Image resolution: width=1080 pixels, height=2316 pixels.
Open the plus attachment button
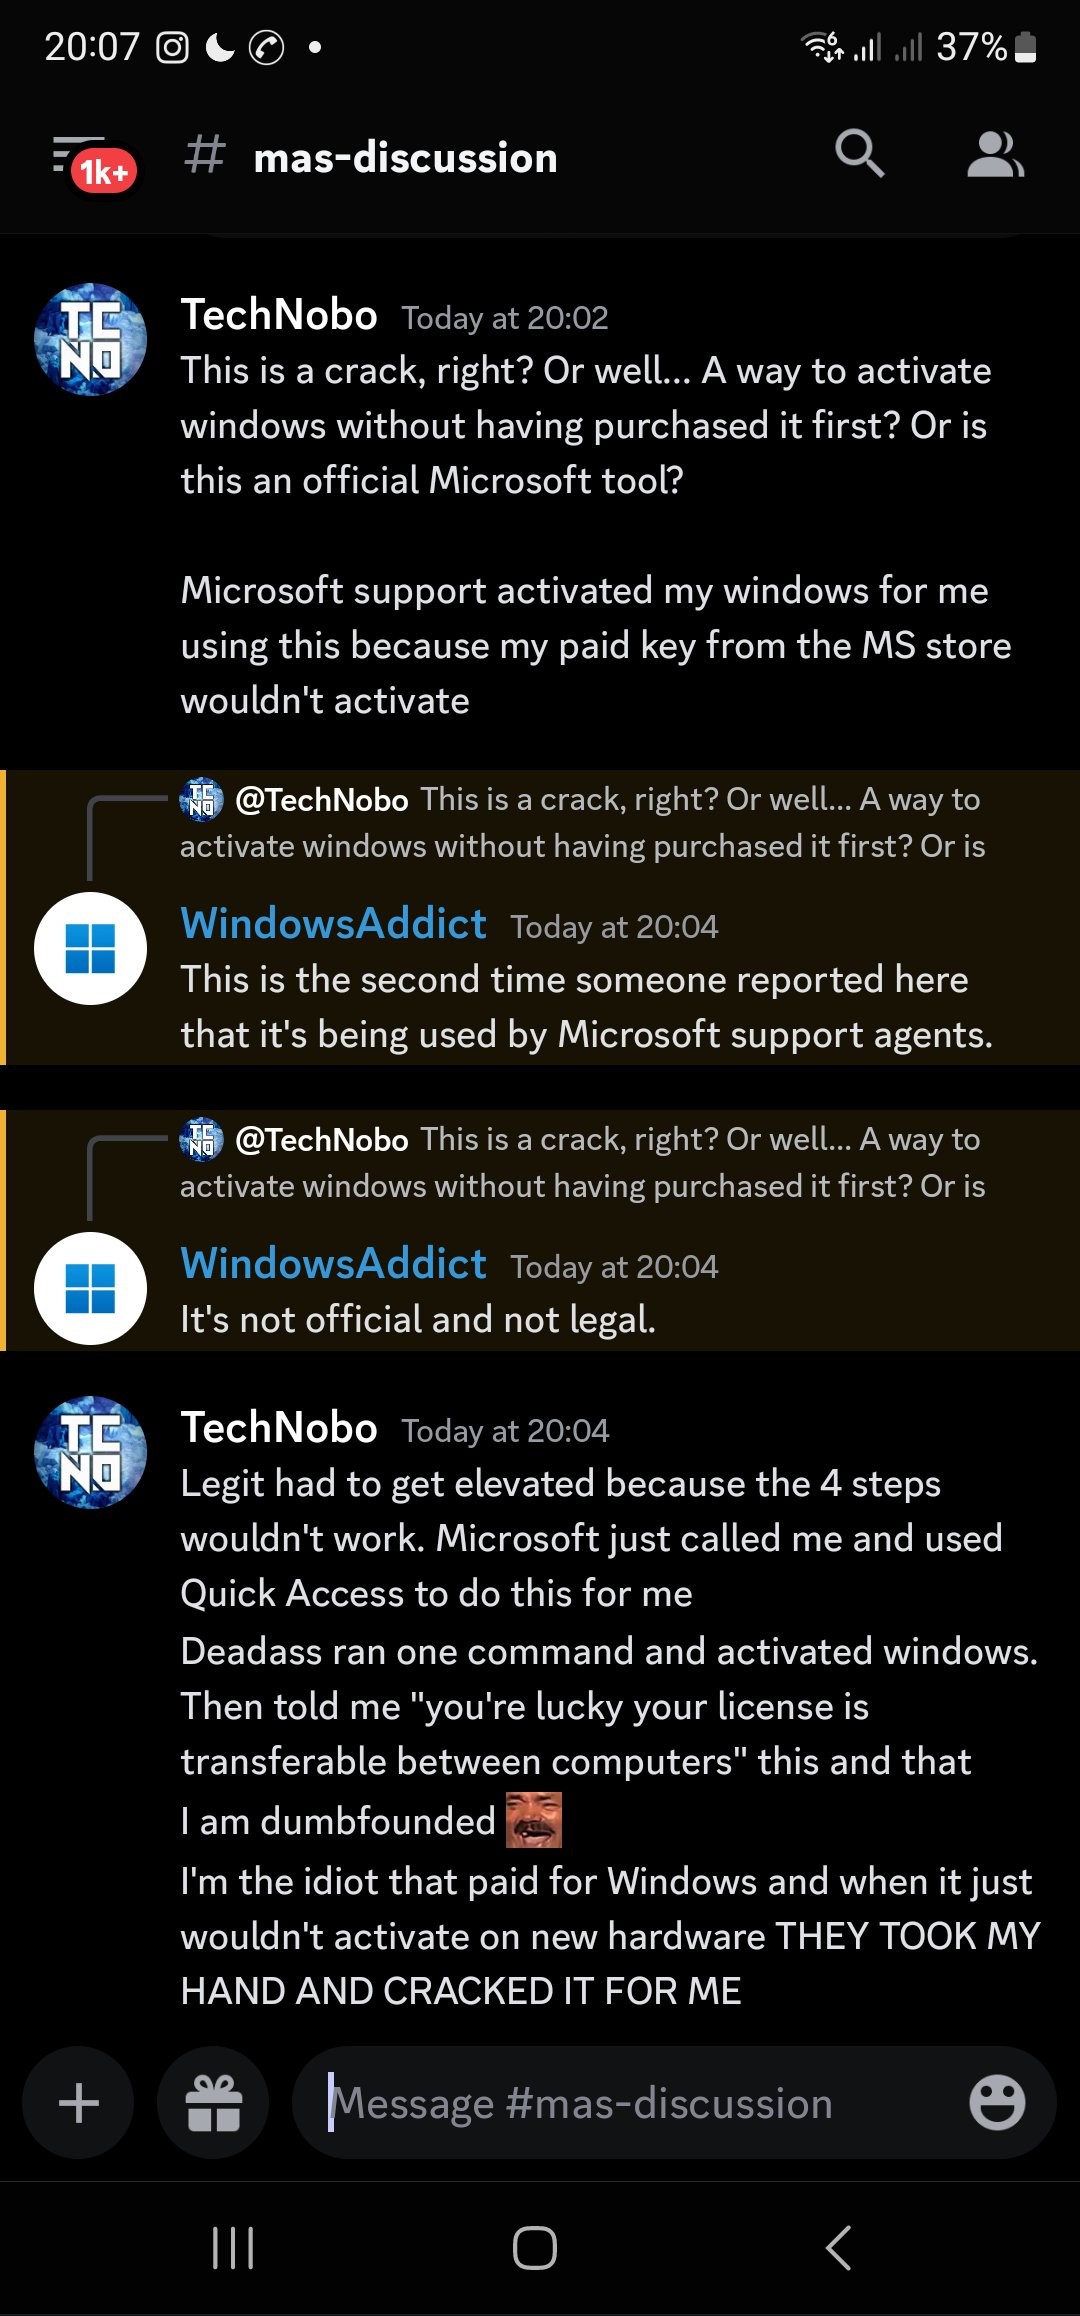pos(79,2102)
